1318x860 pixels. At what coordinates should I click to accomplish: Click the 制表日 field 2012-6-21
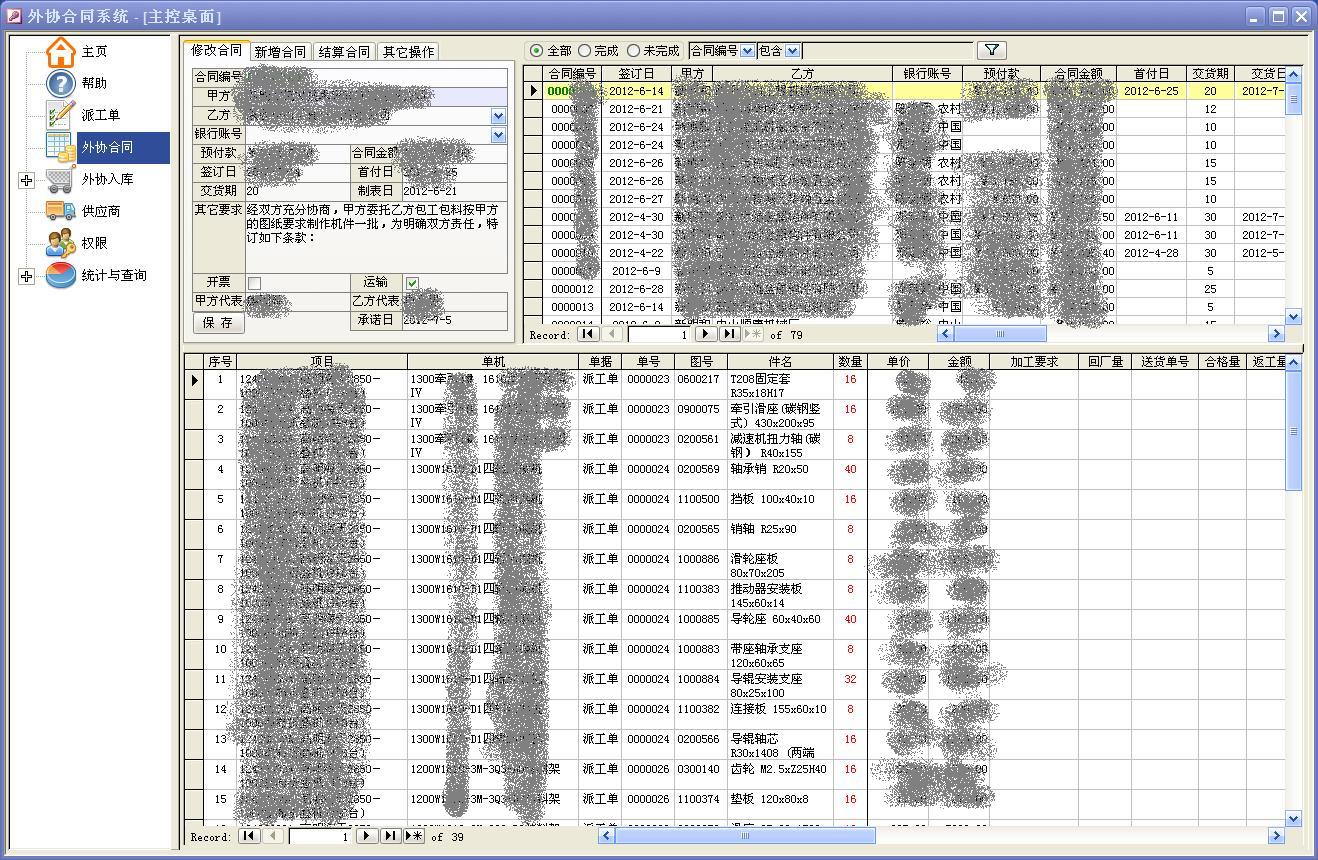tap(454, 191)
